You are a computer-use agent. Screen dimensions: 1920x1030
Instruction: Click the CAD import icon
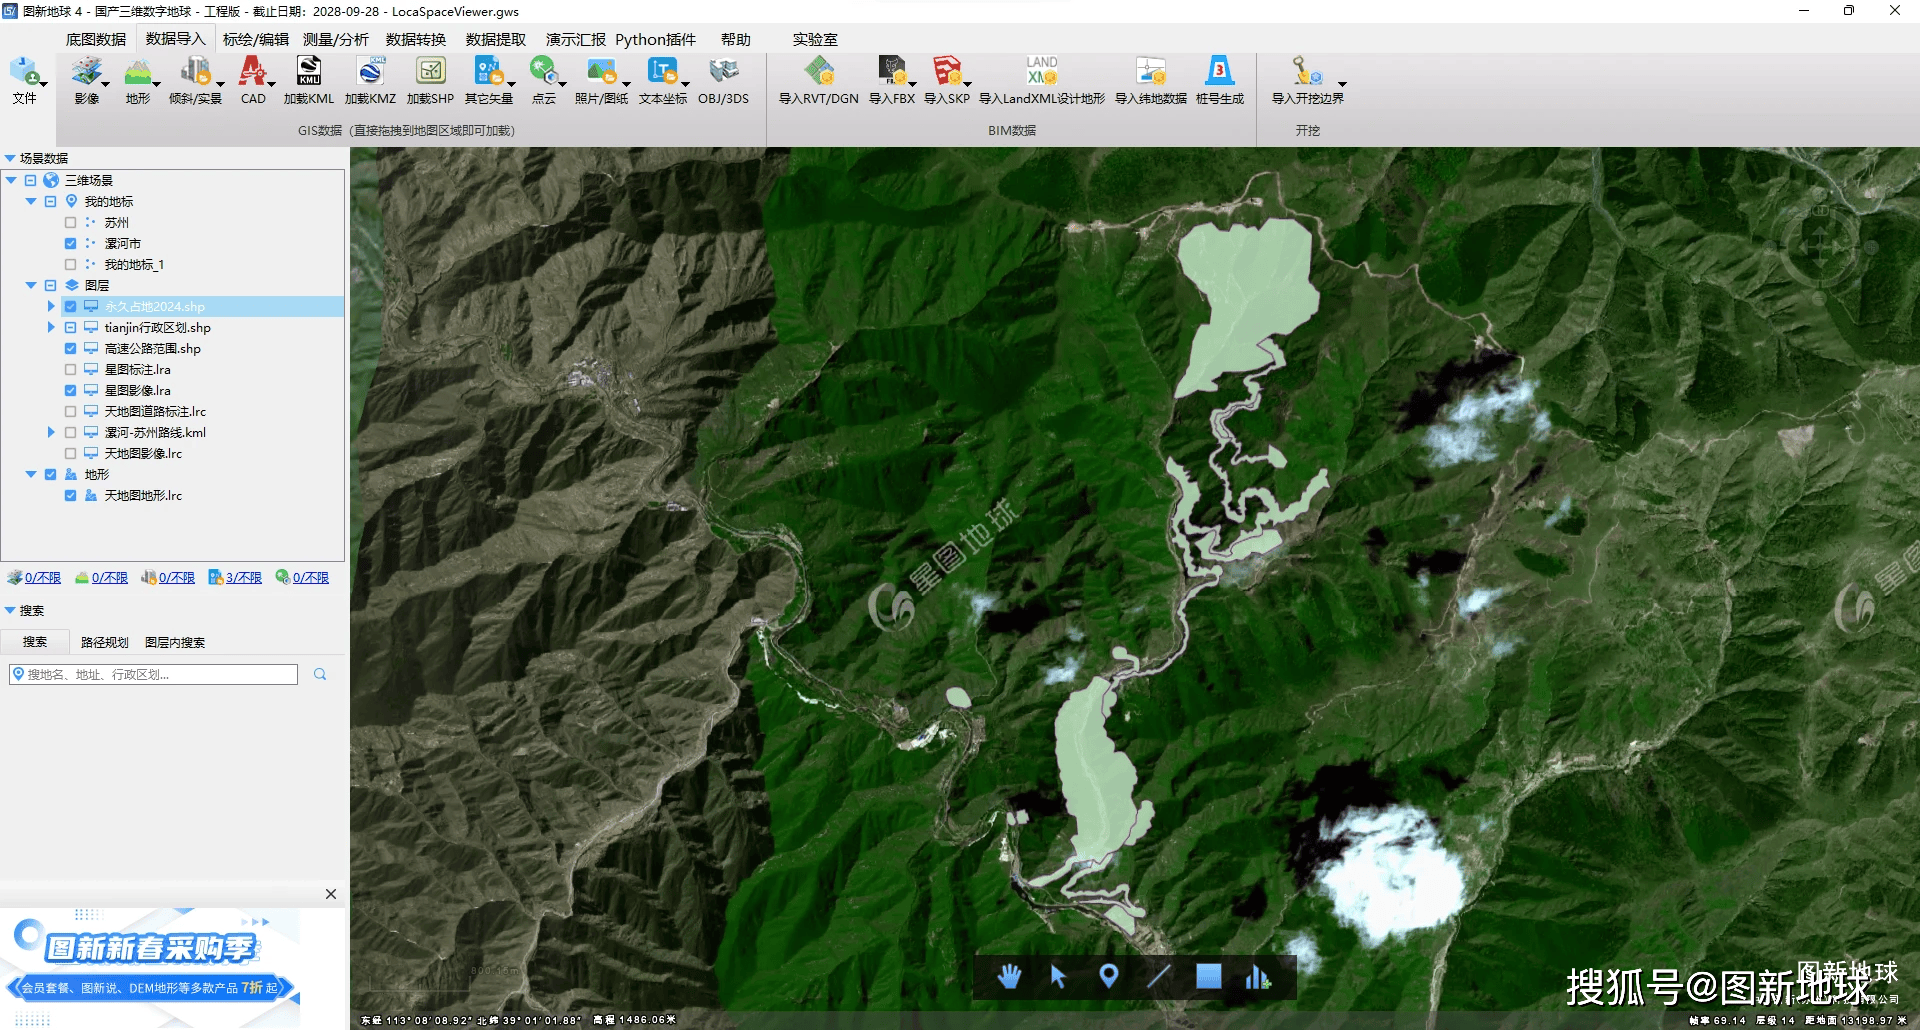click(253, 73)
